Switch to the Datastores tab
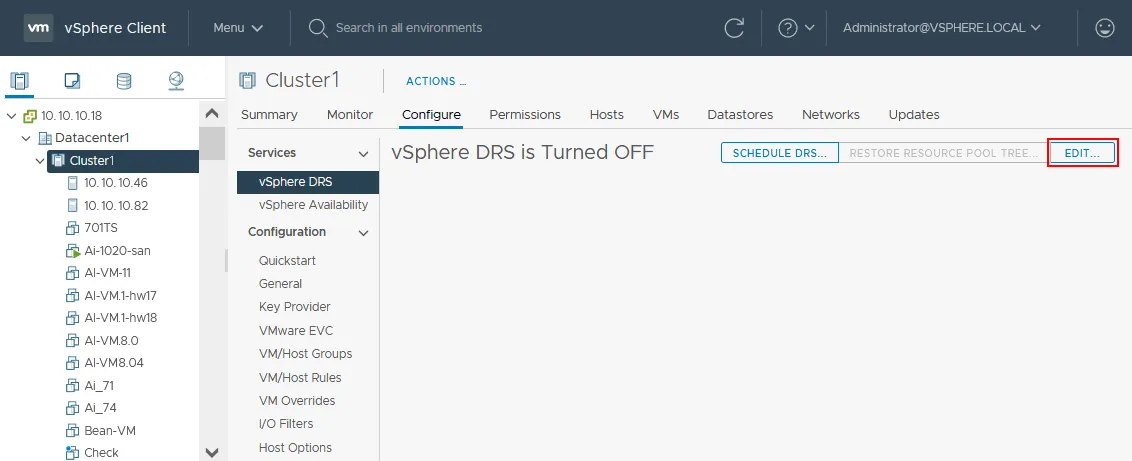This screenshot has height=461, width=1132. (740, 115)
